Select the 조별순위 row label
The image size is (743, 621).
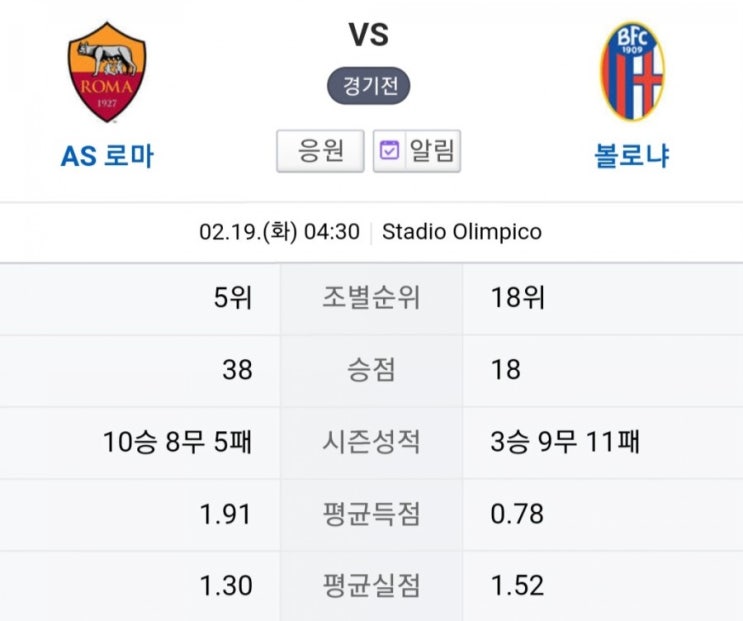371,298
